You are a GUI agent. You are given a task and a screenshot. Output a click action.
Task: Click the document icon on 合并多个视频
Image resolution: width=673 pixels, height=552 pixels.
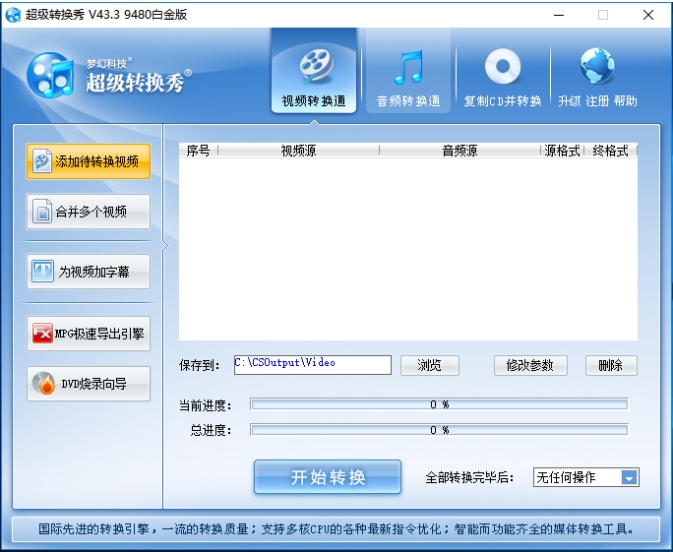(42, 211)
